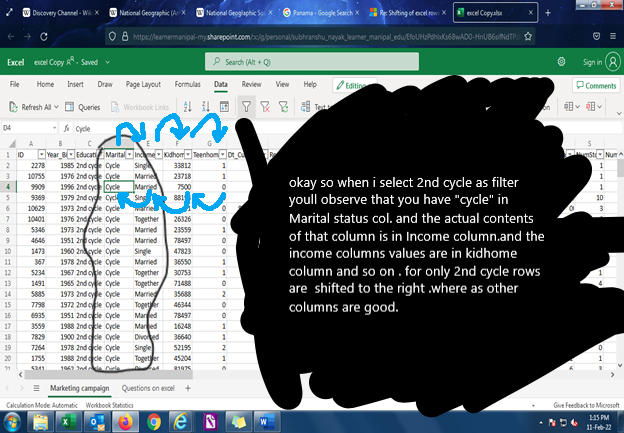Launch Firefox from the taskbar
Screen dimensions: 624x433
pos(125,422)
